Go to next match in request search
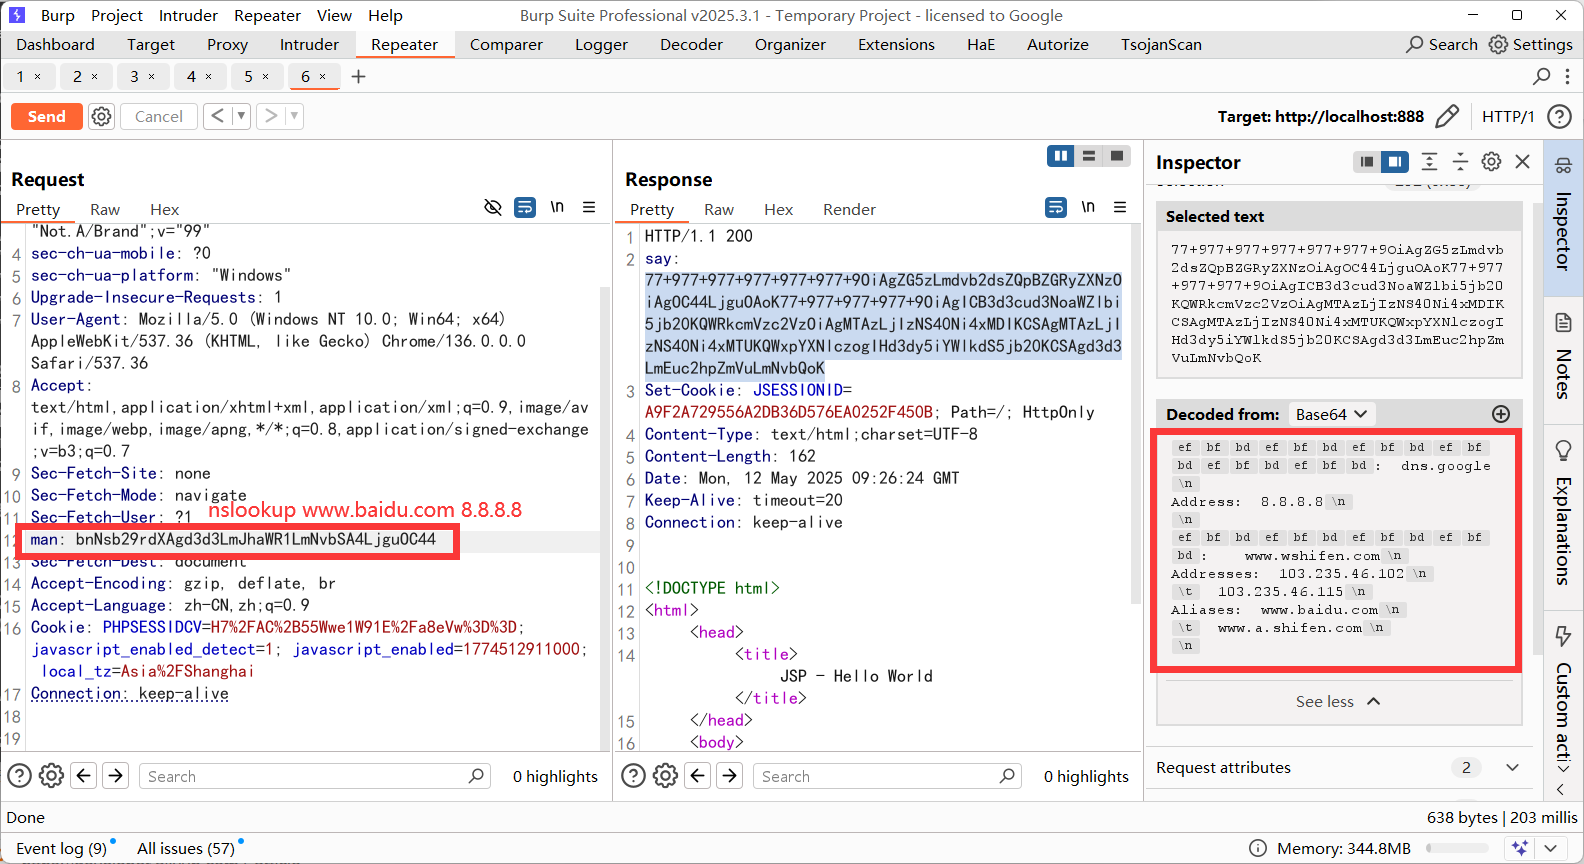Screen dimensions: 1584x864 tap(116, 776)
